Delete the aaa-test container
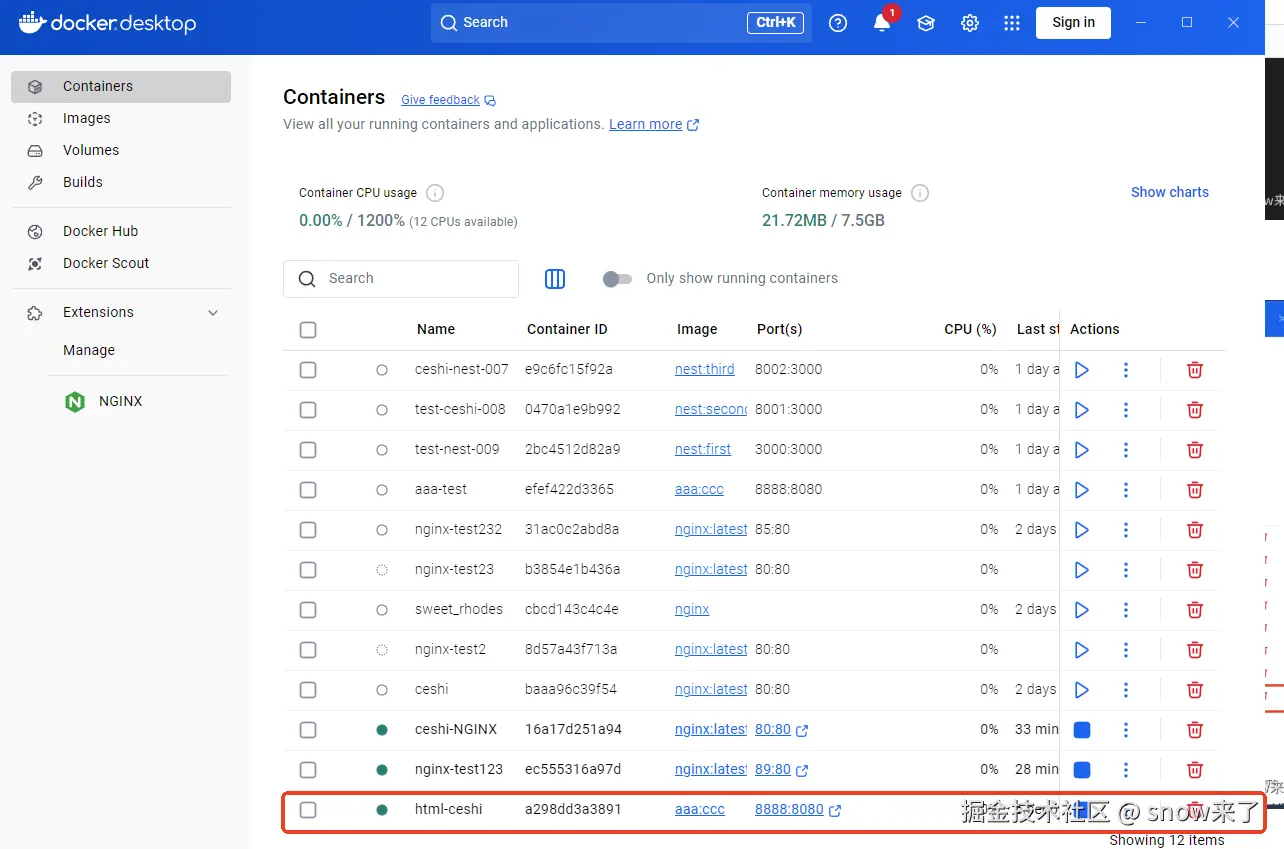Viewport: 1284px width, 849px height. coord(1194,490)
